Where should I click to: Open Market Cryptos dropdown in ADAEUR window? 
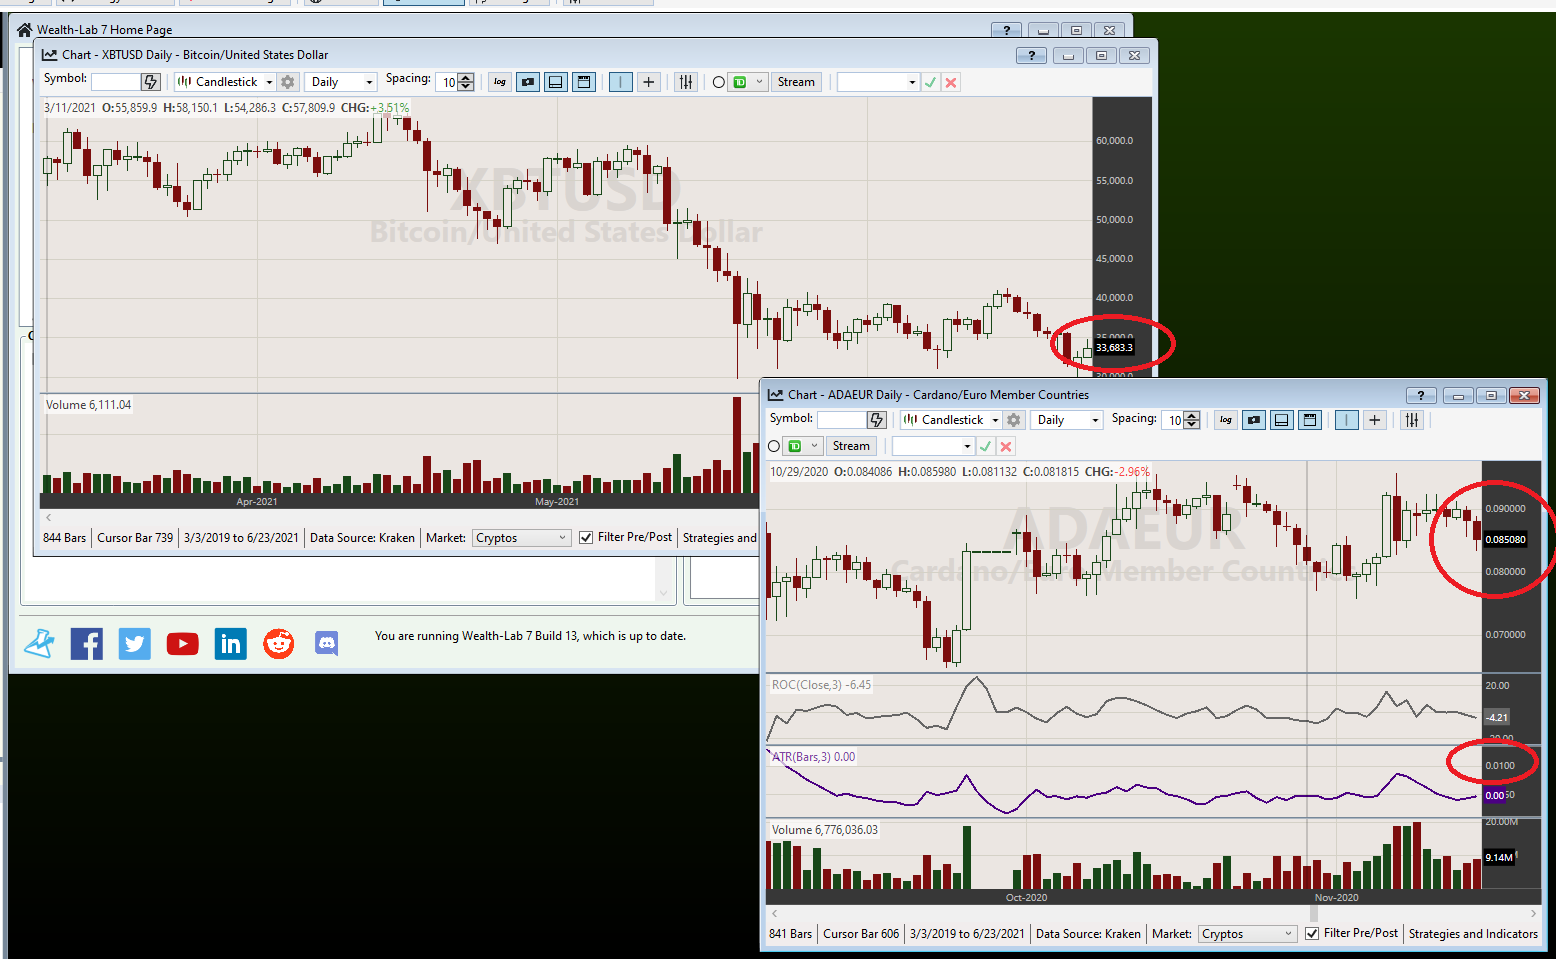point(1247,934)
